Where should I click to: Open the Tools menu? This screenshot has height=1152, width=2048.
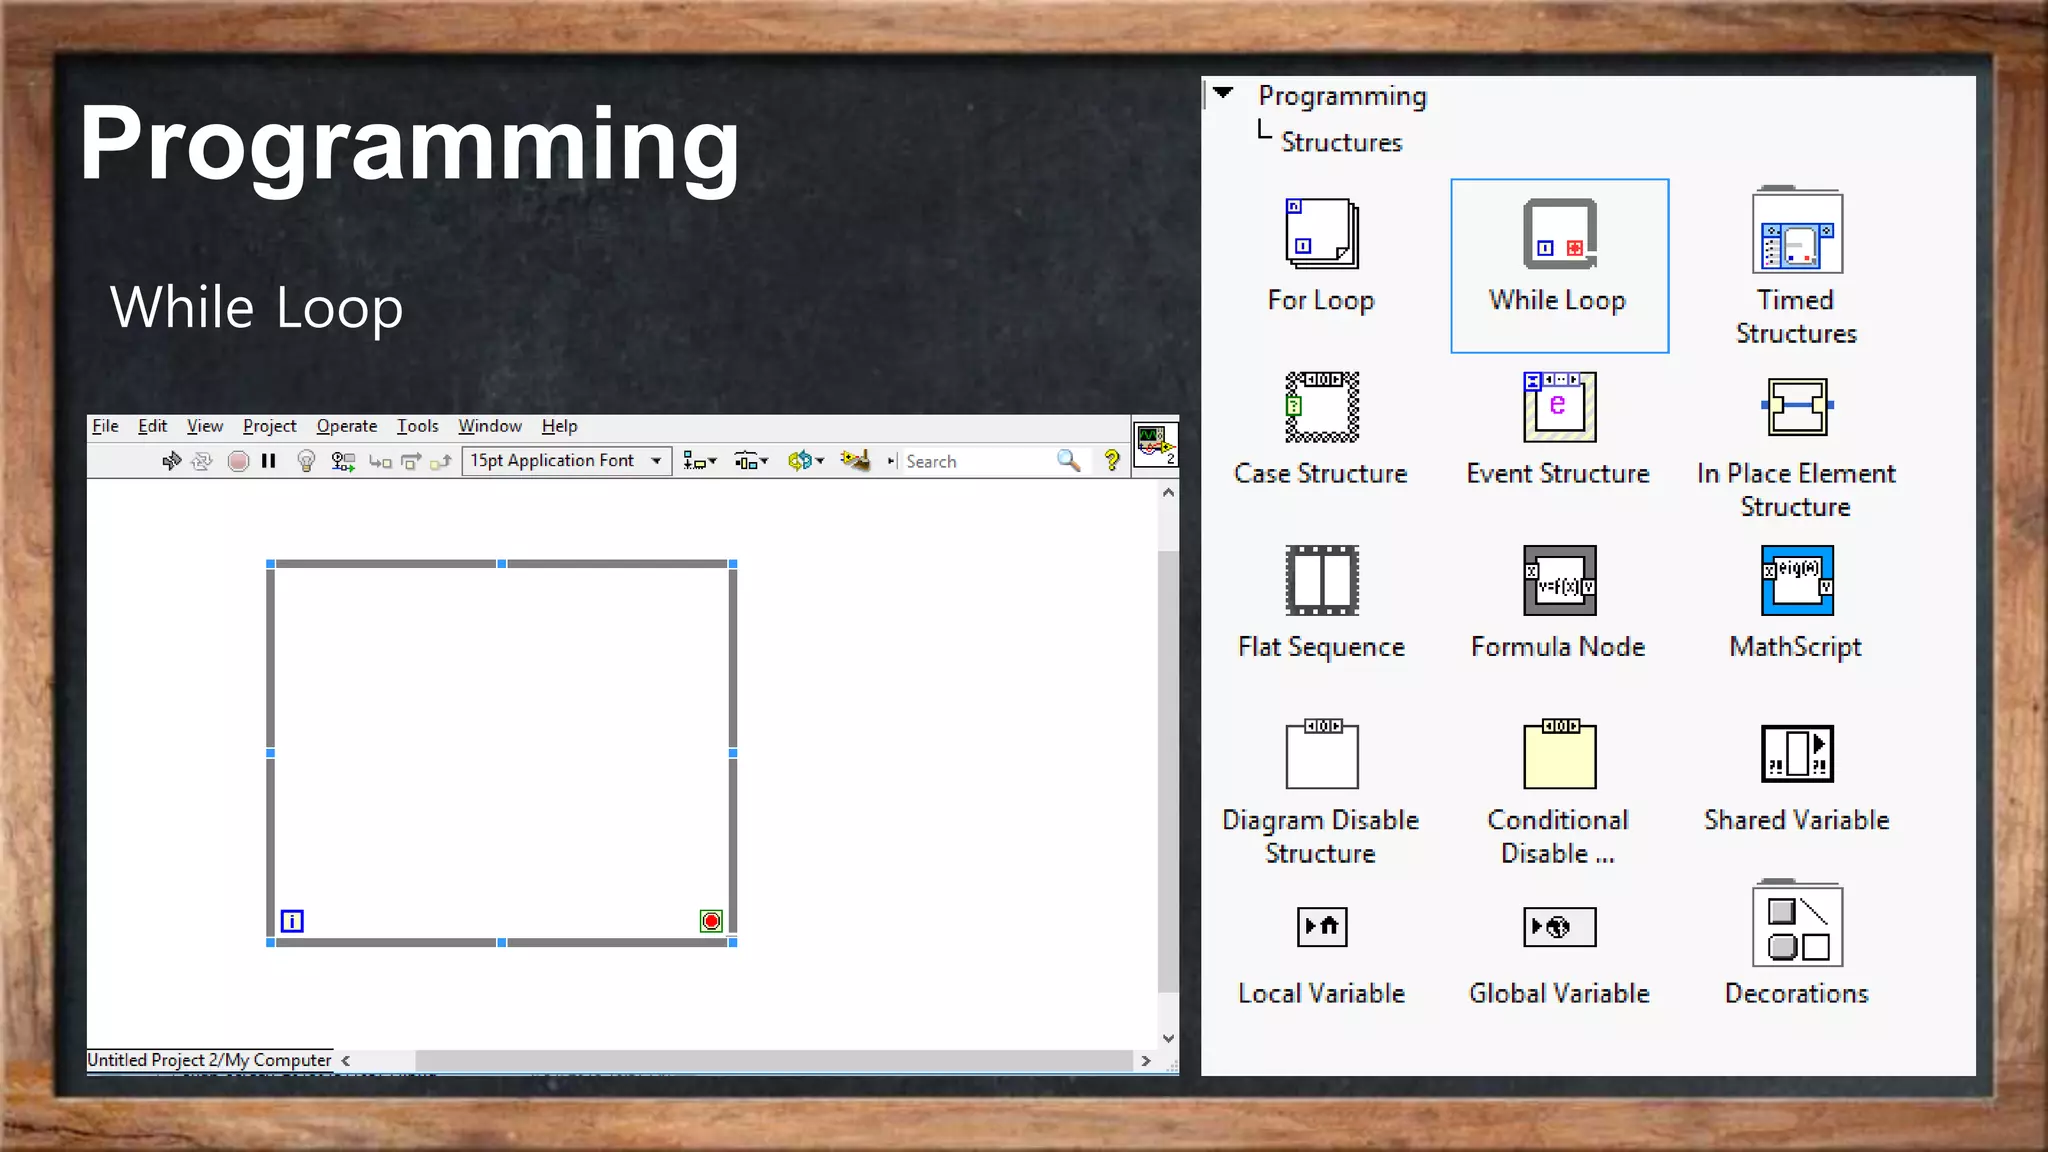coord(417,426)
